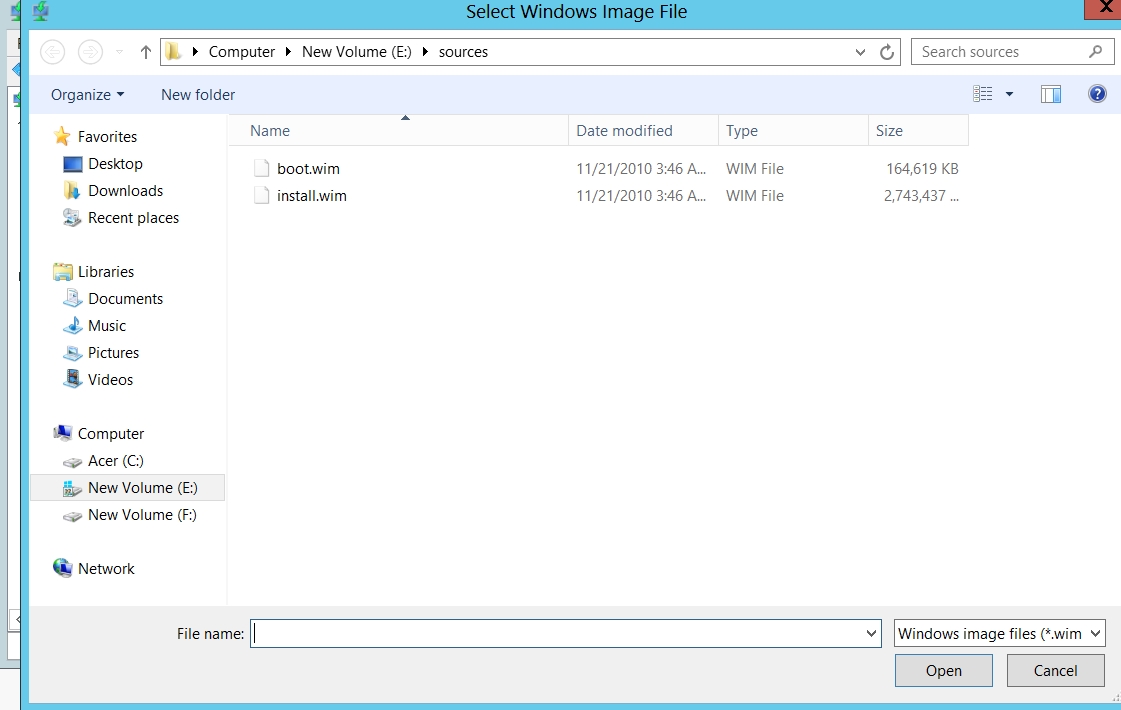
Task: Select Libraries in navigation pane
Action: click(106, 272)
